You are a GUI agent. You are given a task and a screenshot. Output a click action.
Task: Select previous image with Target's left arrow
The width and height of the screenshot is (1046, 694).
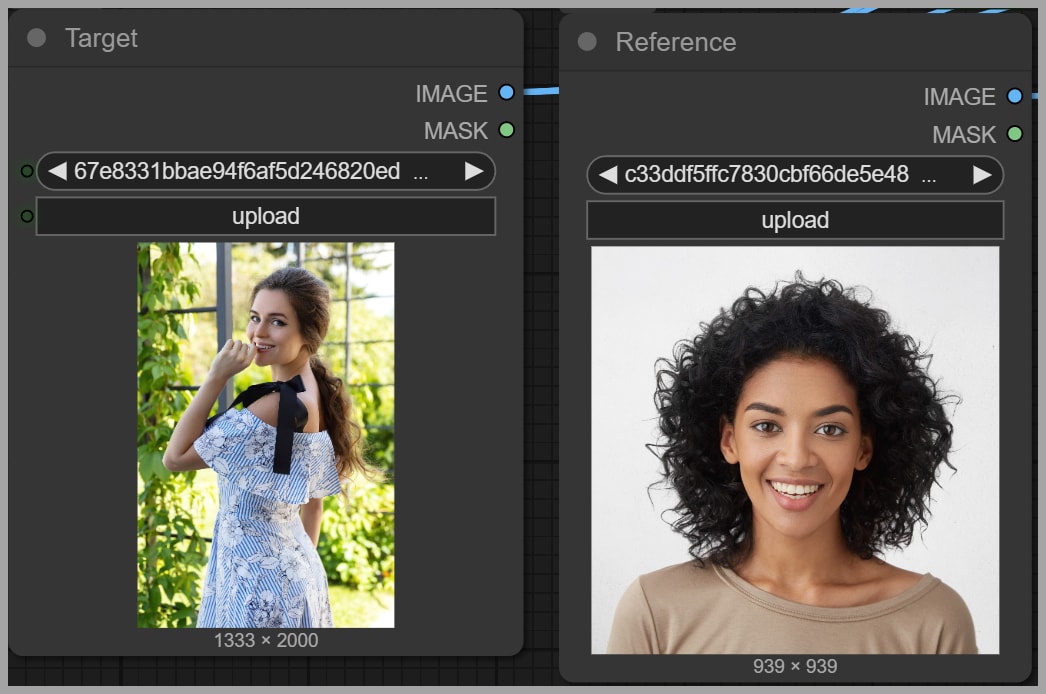(57, 171)
